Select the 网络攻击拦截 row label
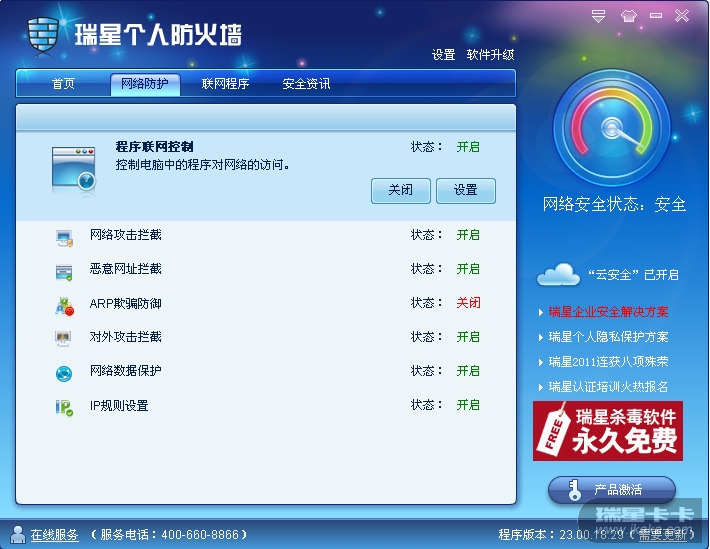This screenshot has width=710, height=549. (x=125, y=235)
